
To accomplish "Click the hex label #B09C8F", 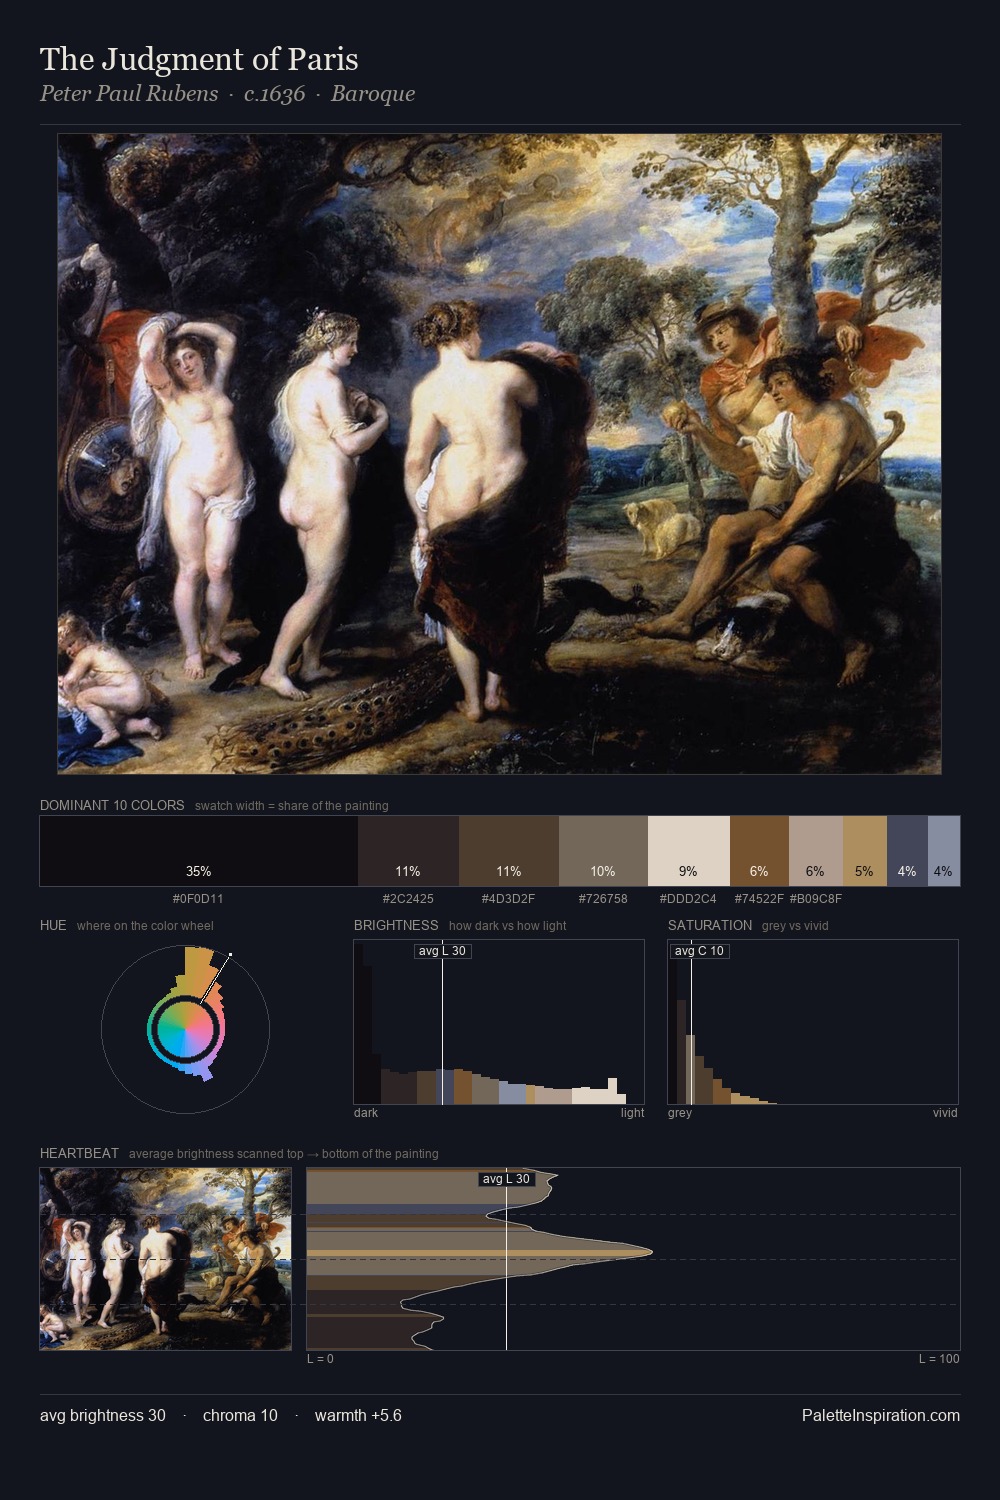I will [x=816, y=899].
